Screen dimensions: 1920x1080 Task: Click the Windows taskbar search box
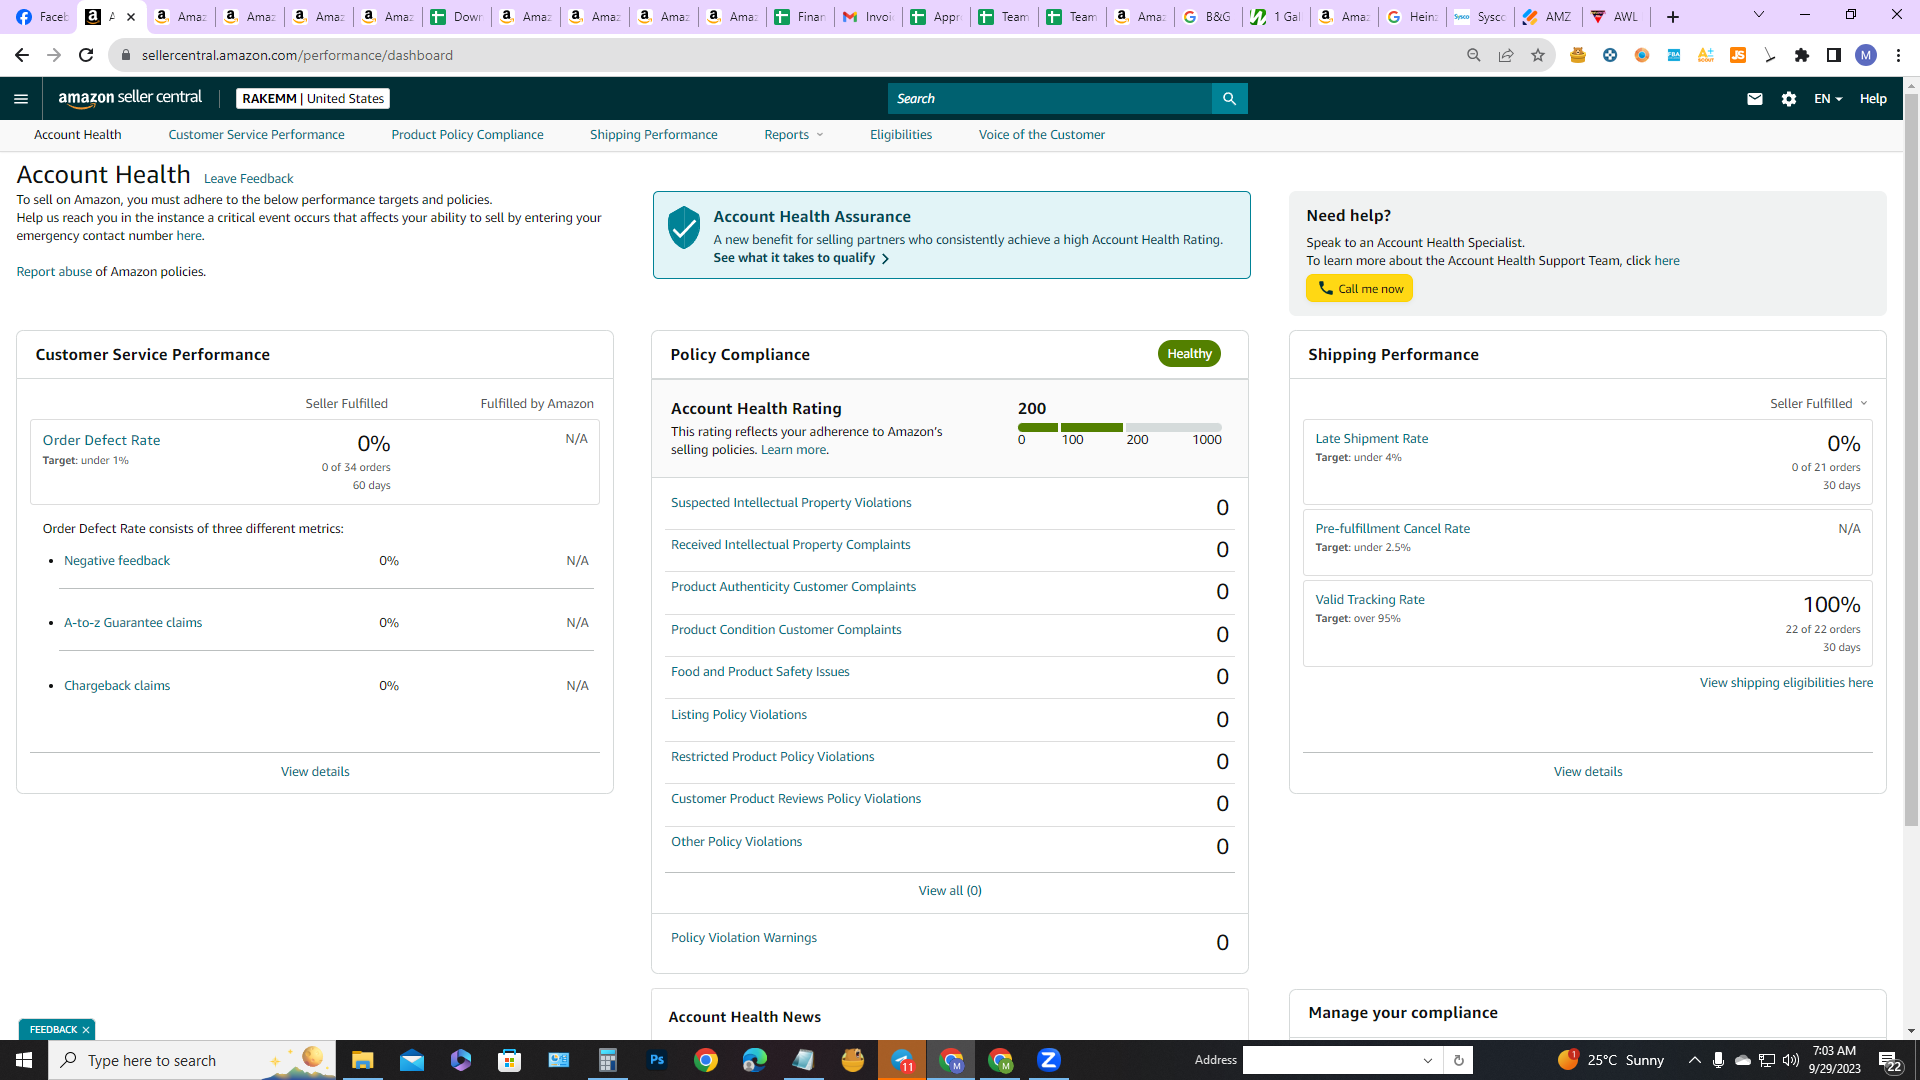(192, 1060)
